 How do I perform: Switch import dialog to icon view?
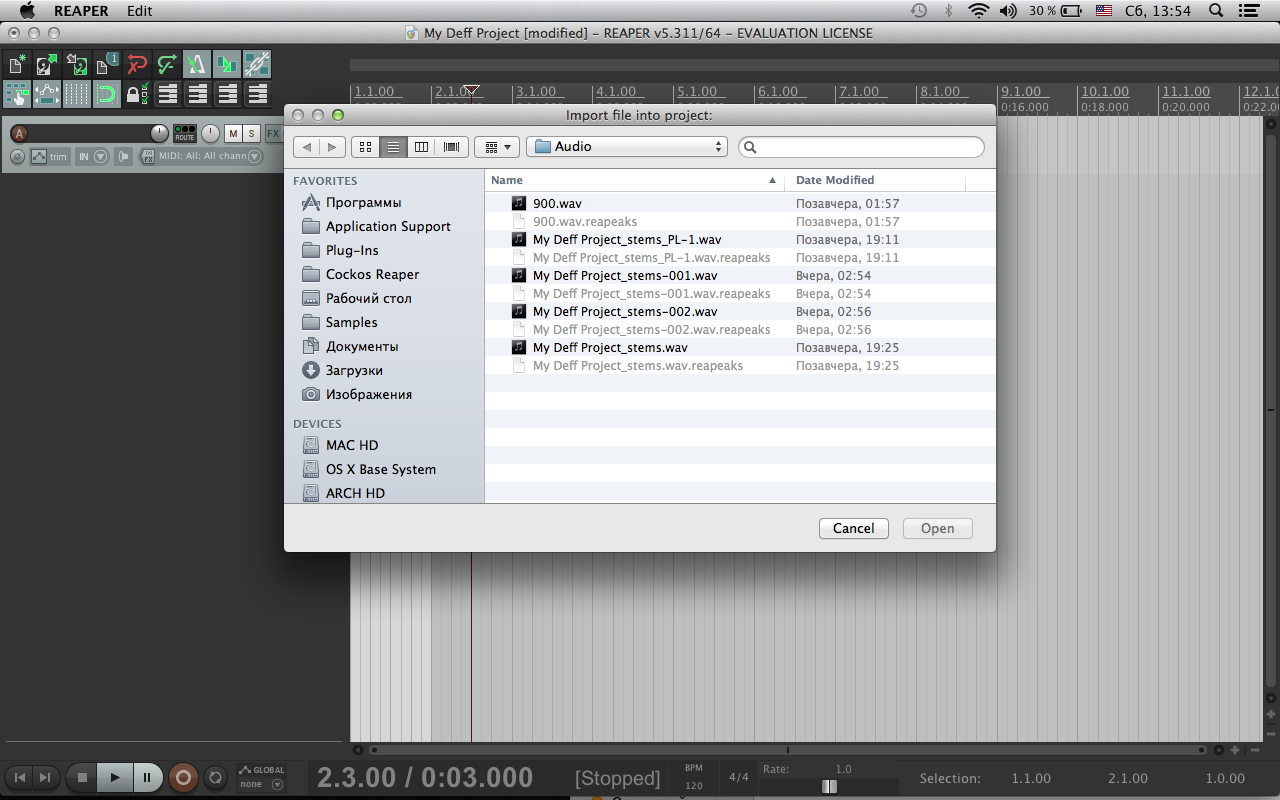tap(365, 147)
